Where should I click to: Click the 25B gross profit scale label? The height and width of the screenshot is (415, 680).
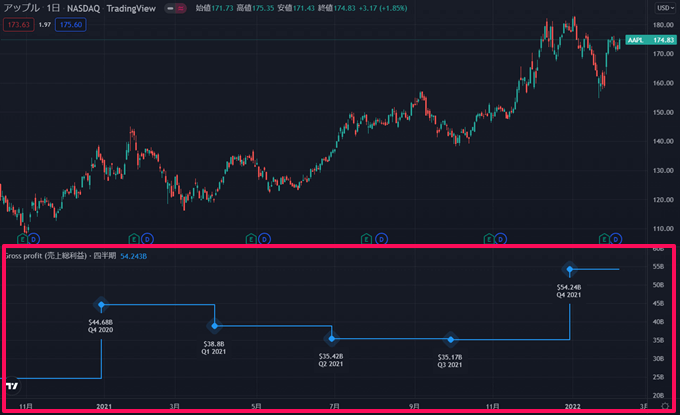coord(658,377)
